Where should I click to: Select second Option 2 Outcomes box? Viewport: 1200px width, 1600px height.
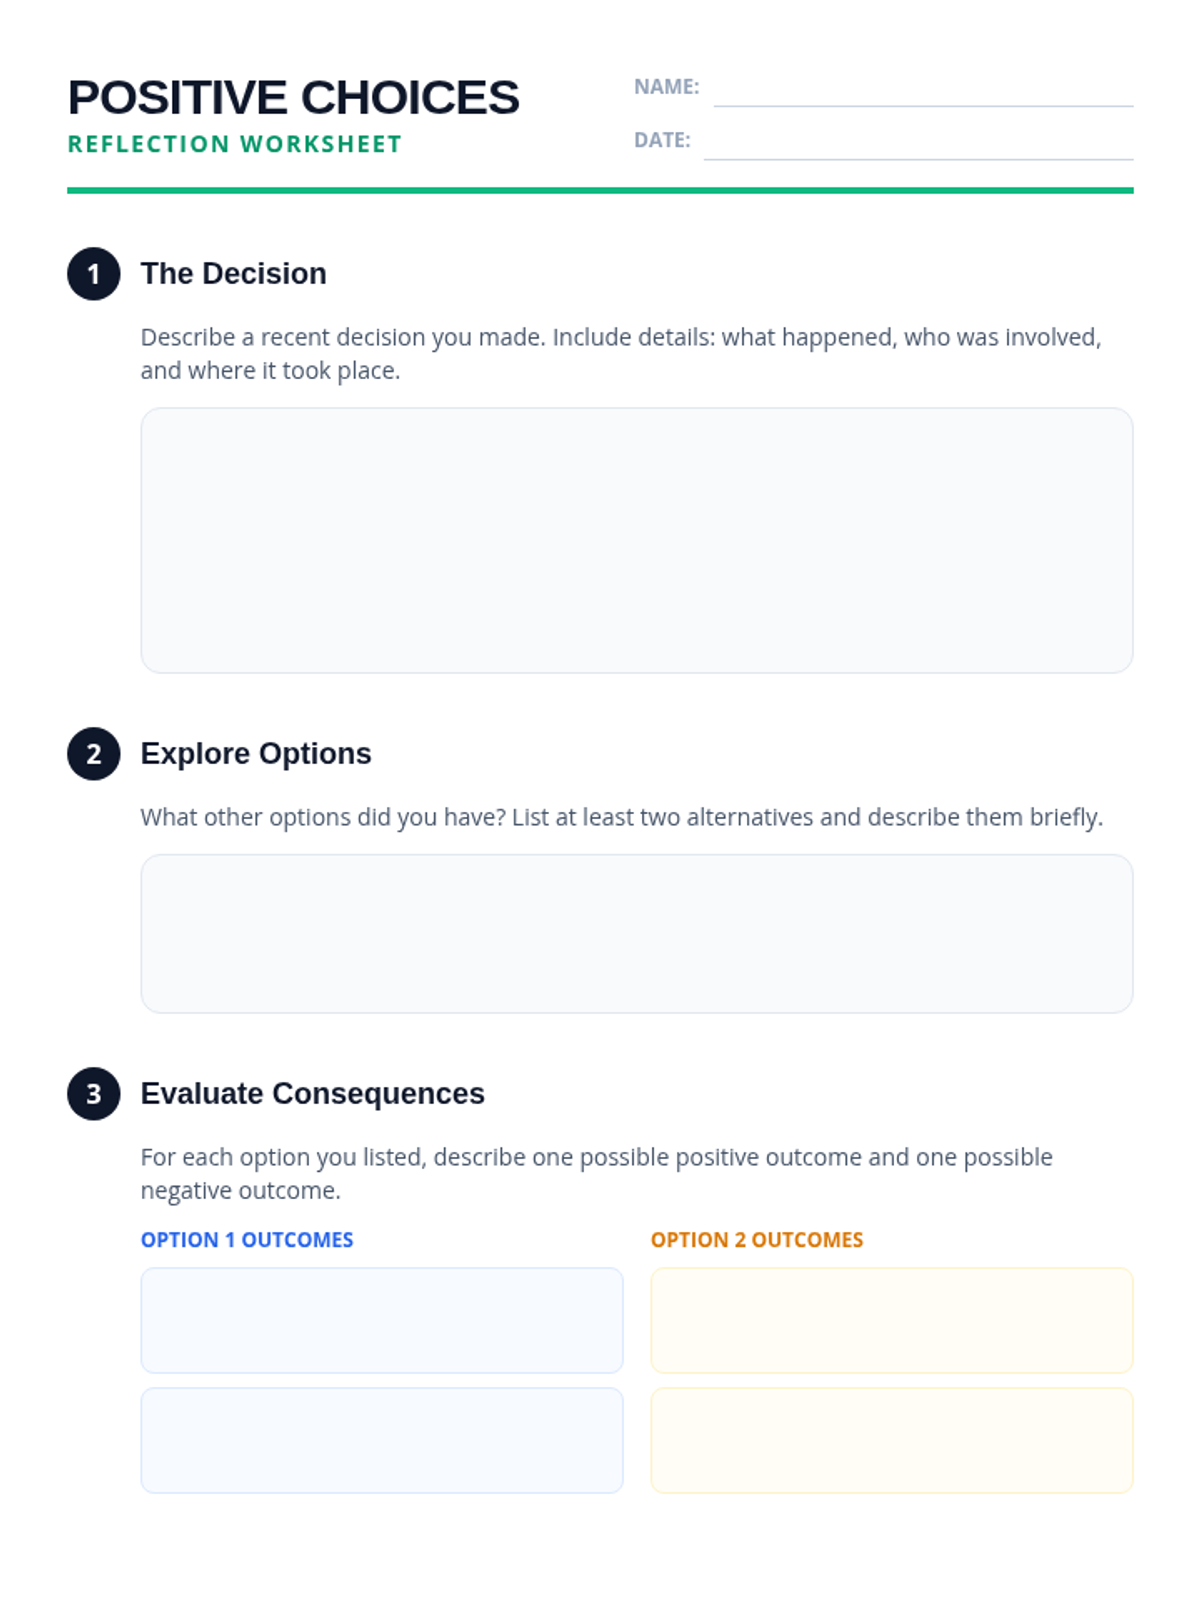pos(892,1440)
